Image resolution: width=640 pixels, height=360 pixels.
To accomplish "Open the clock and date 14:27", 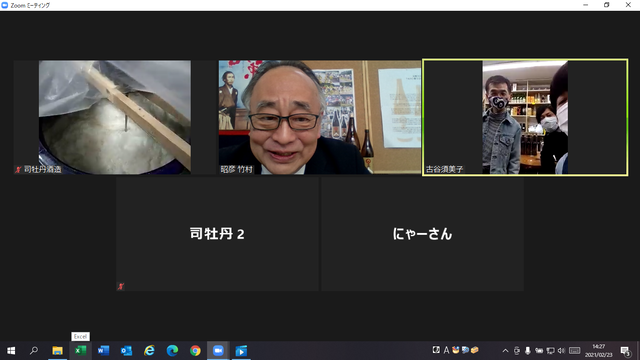I will (x=599, y=351).
